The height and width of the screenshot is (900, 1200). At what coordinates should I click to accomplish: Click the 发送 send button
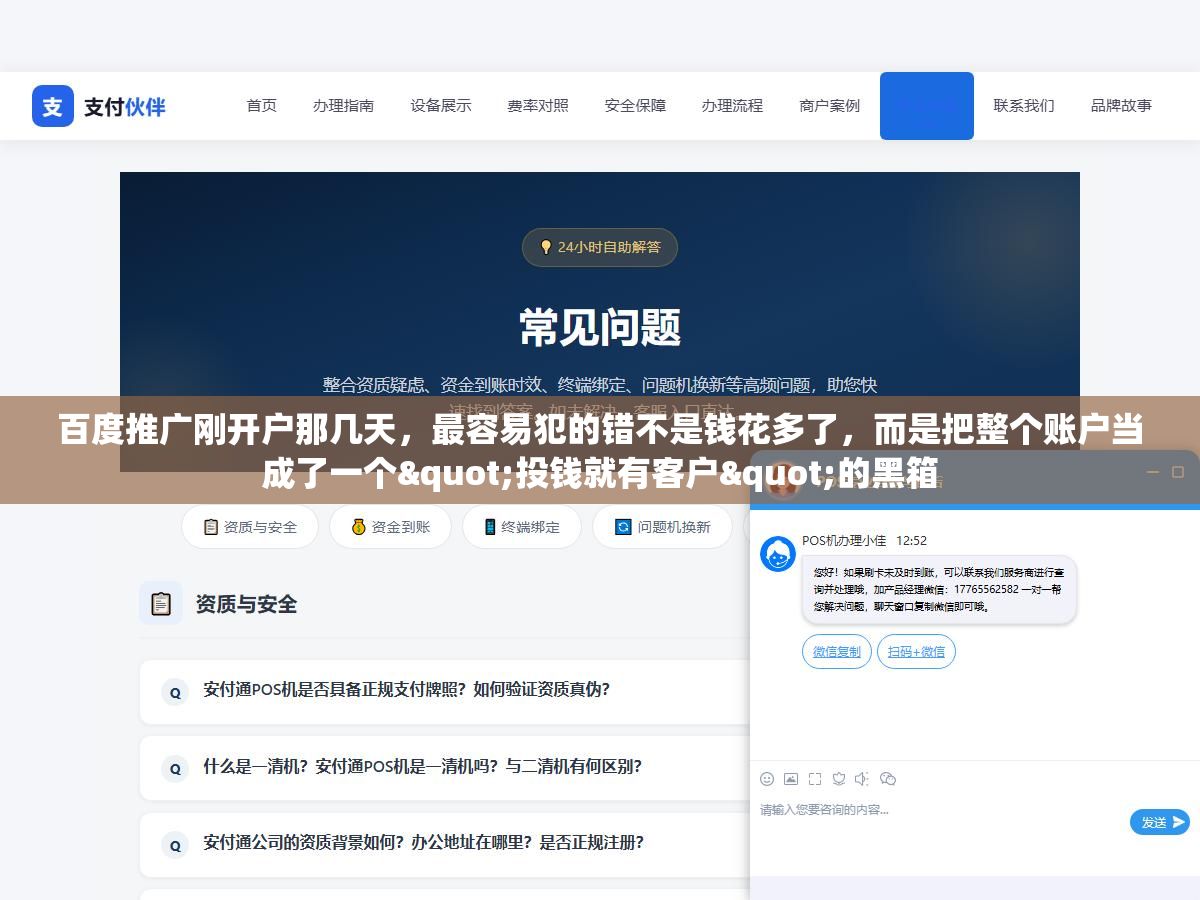(1160, 822)
